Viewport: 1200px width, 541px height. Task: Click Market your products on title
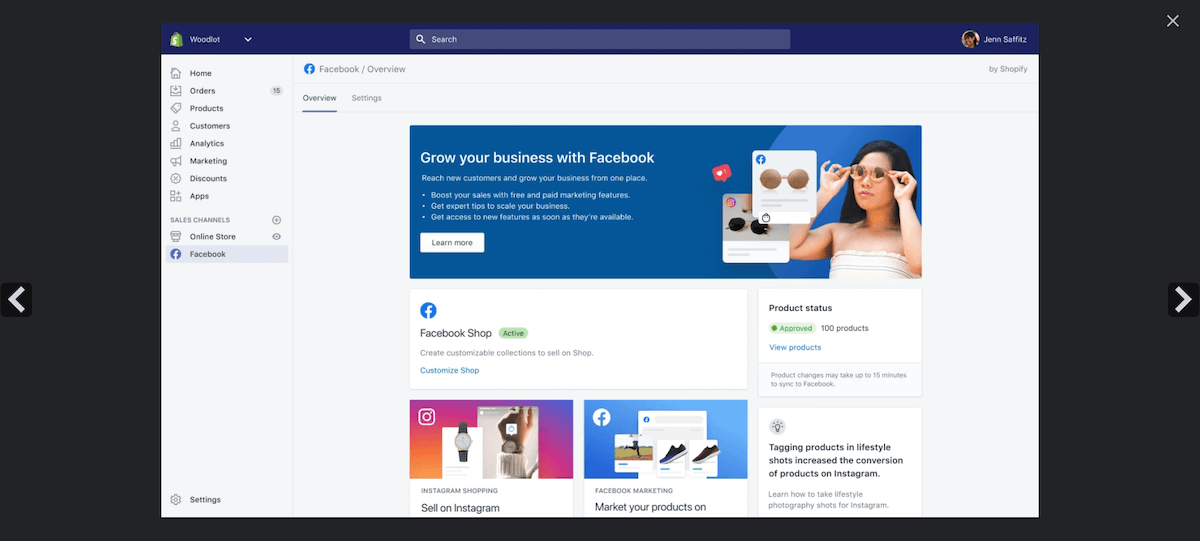650,507
